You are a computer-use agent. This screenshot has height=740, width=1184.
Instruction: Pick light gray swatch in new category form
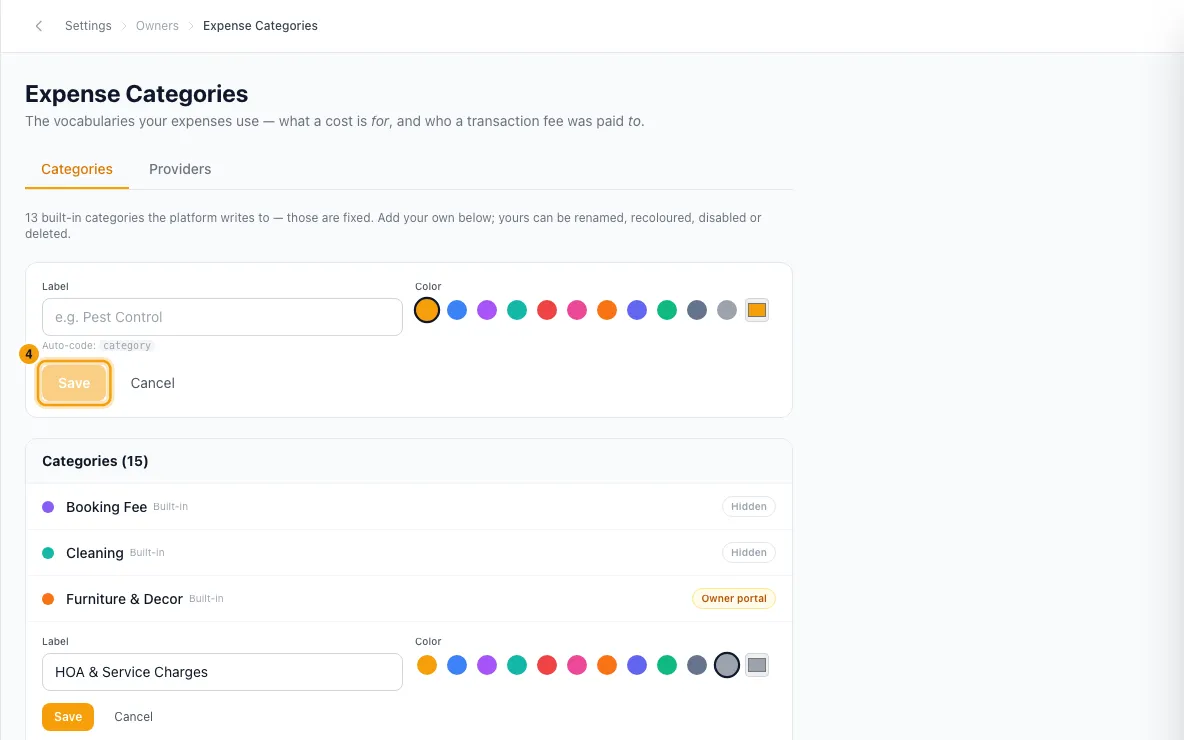726,310
